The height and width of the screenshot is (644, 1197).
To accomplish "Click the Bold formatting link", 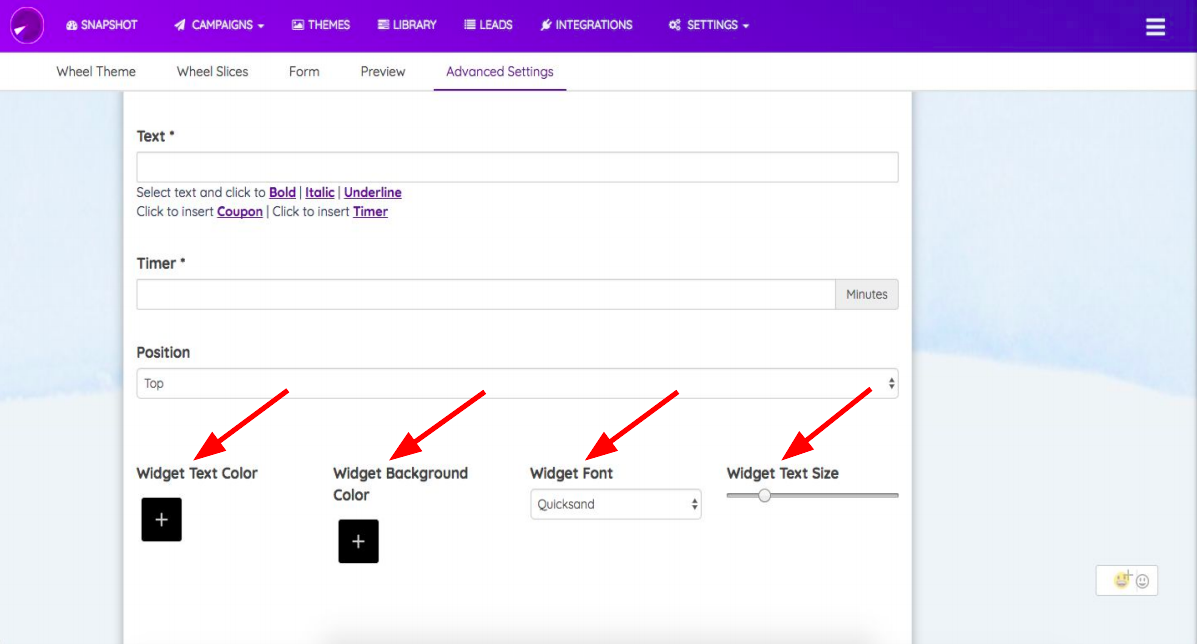I will (282, 192).
